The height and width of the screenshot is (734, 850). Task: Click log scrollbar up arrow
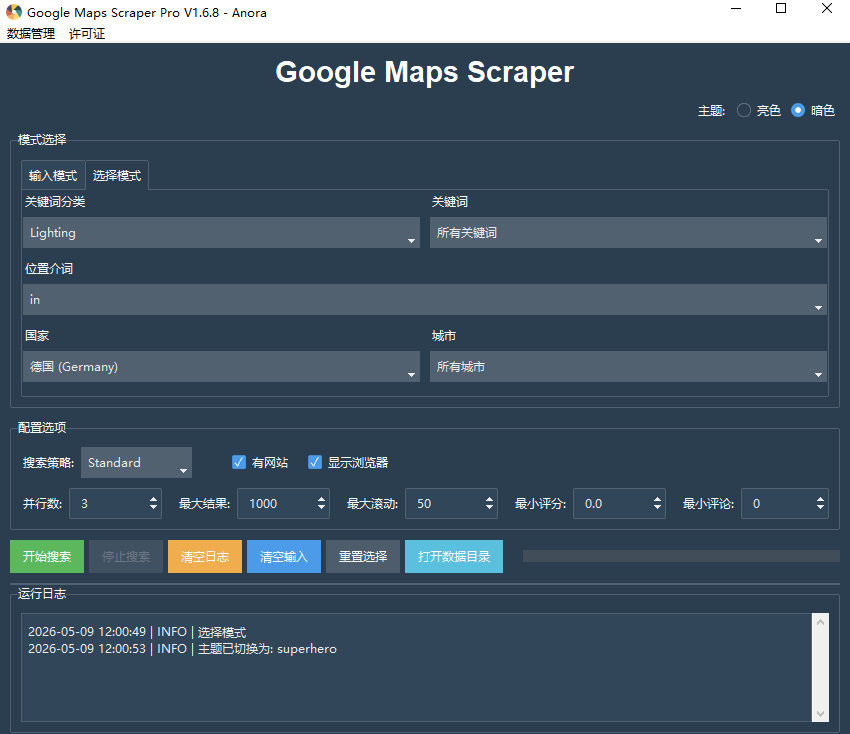[820, 622]
